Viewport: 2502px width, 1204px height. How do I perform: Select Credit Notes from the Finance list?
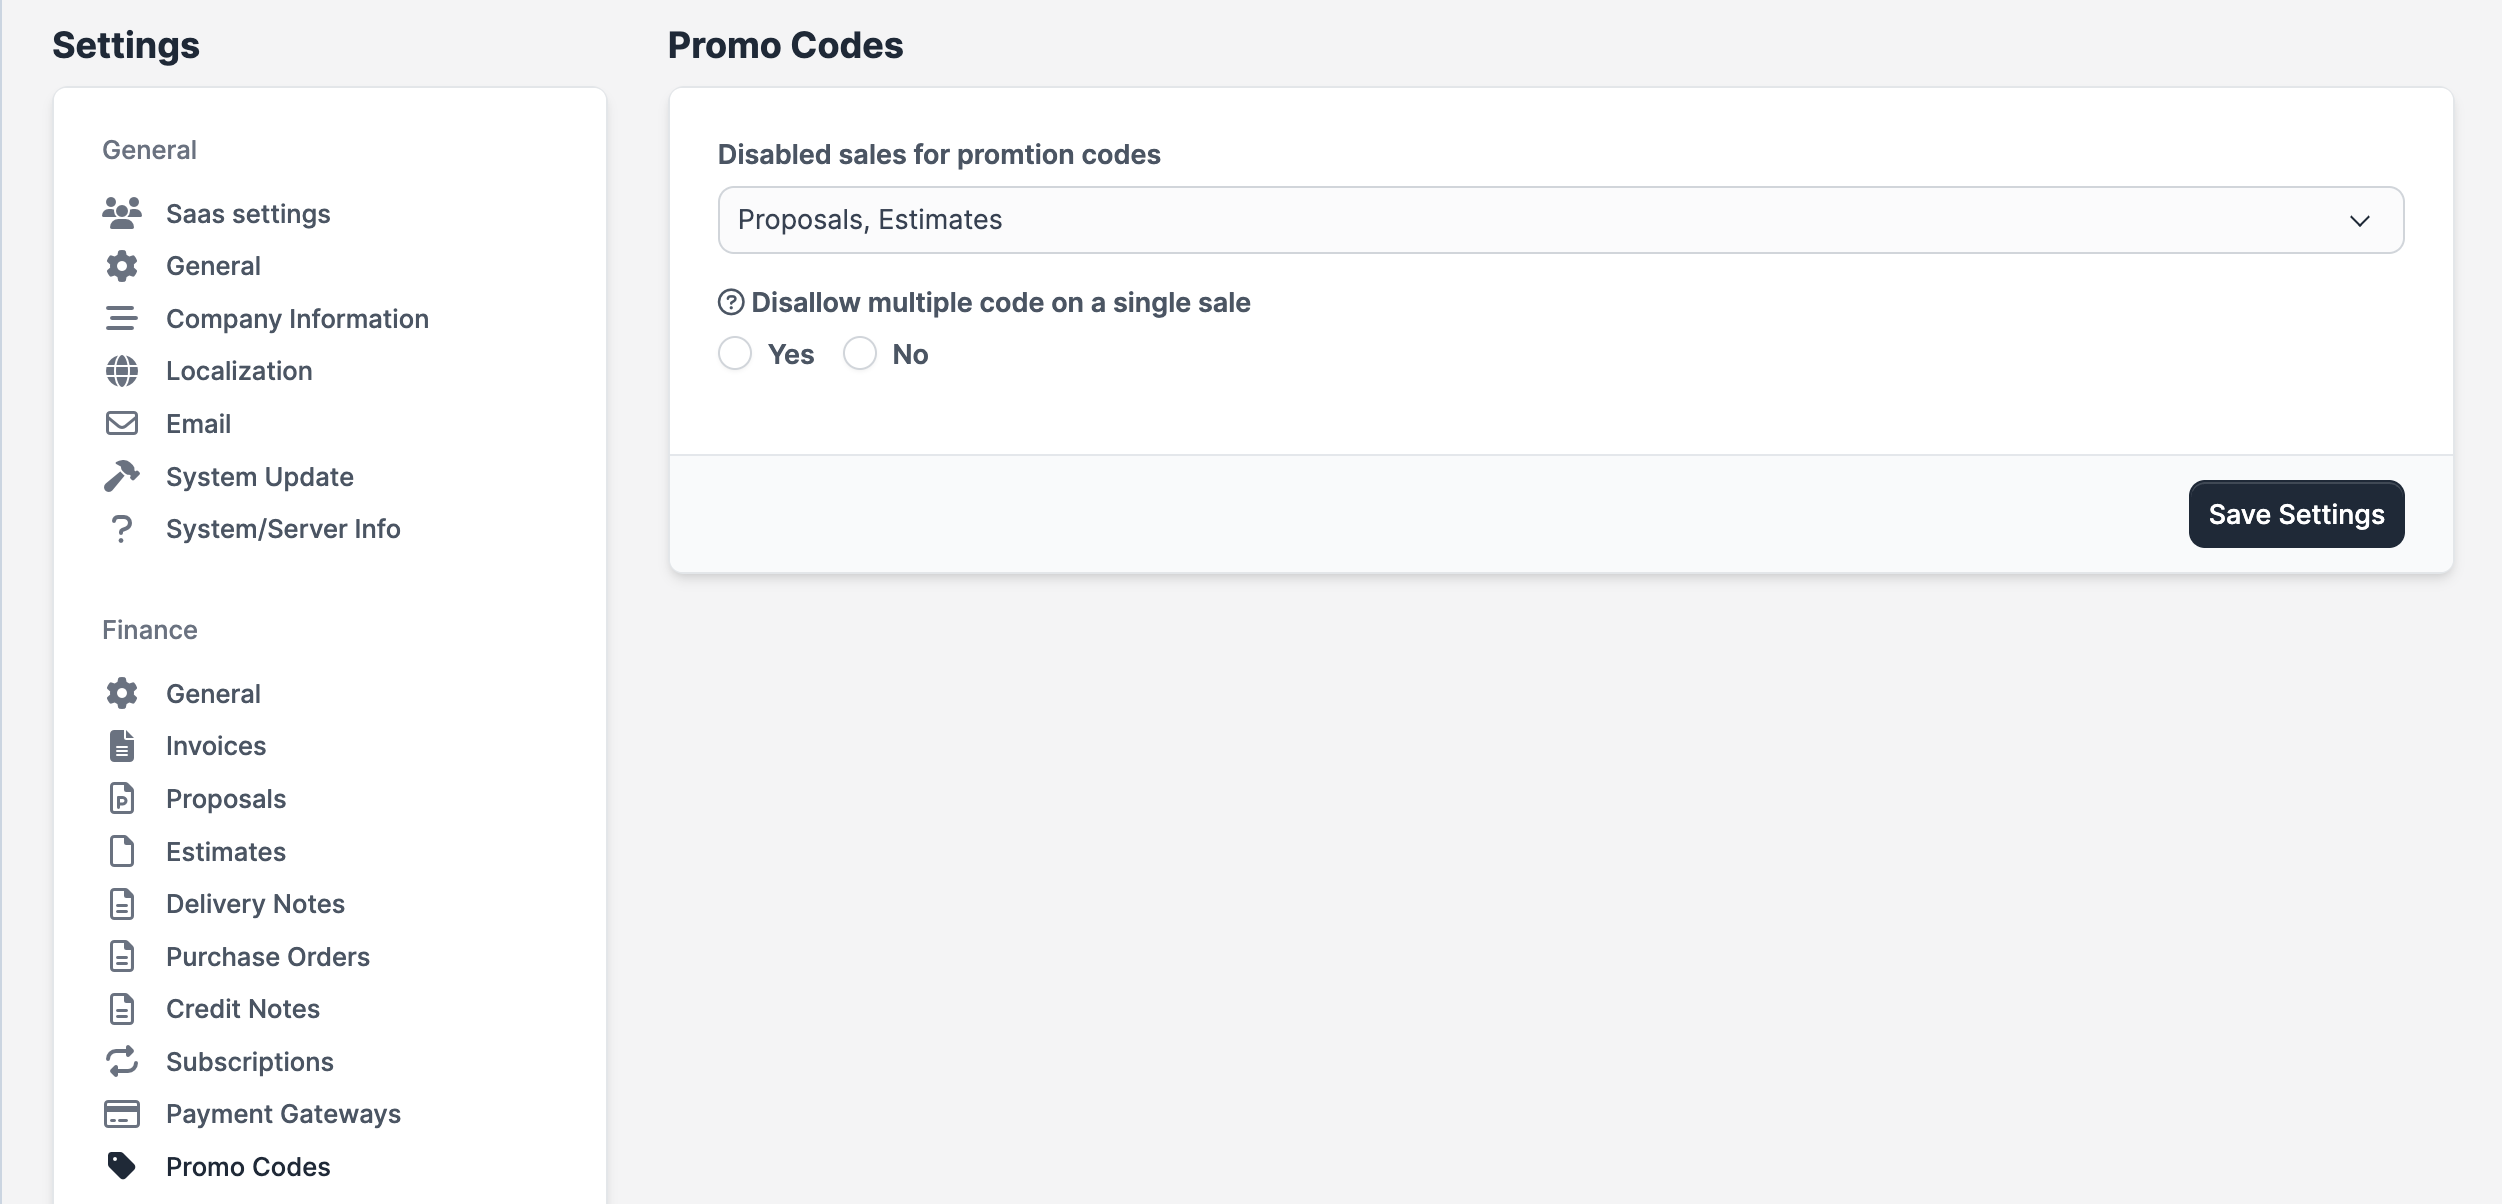click(x=242, y=1008)
